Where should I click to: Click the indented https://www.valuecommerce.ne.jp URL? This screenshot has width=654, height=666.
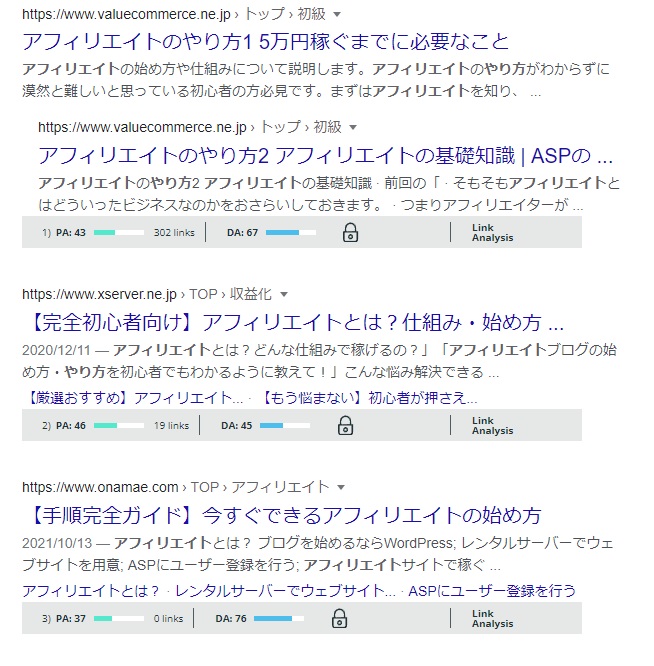coord(142,127)
